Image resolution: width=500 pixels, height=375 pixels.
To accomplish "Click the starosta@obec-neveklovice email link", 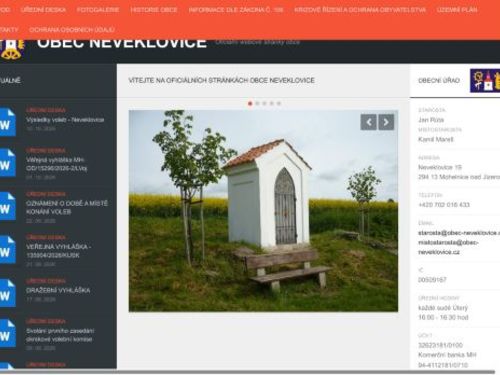I will coord(459,233).
